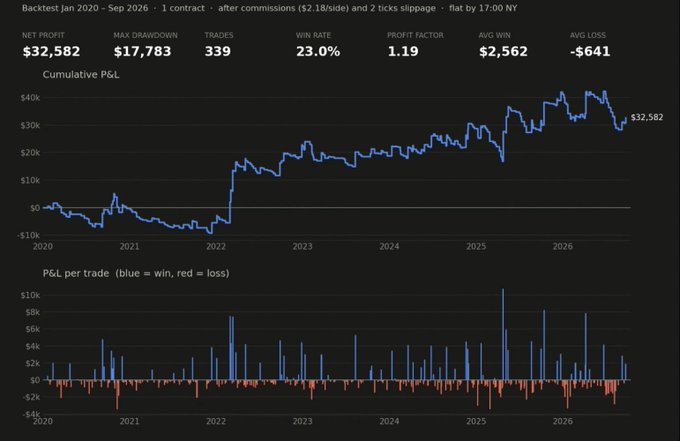This screenshot has width=680, height=441.
Task: Click the -$2k axis label on per-trade chart
Action: (x=30, y=397)
